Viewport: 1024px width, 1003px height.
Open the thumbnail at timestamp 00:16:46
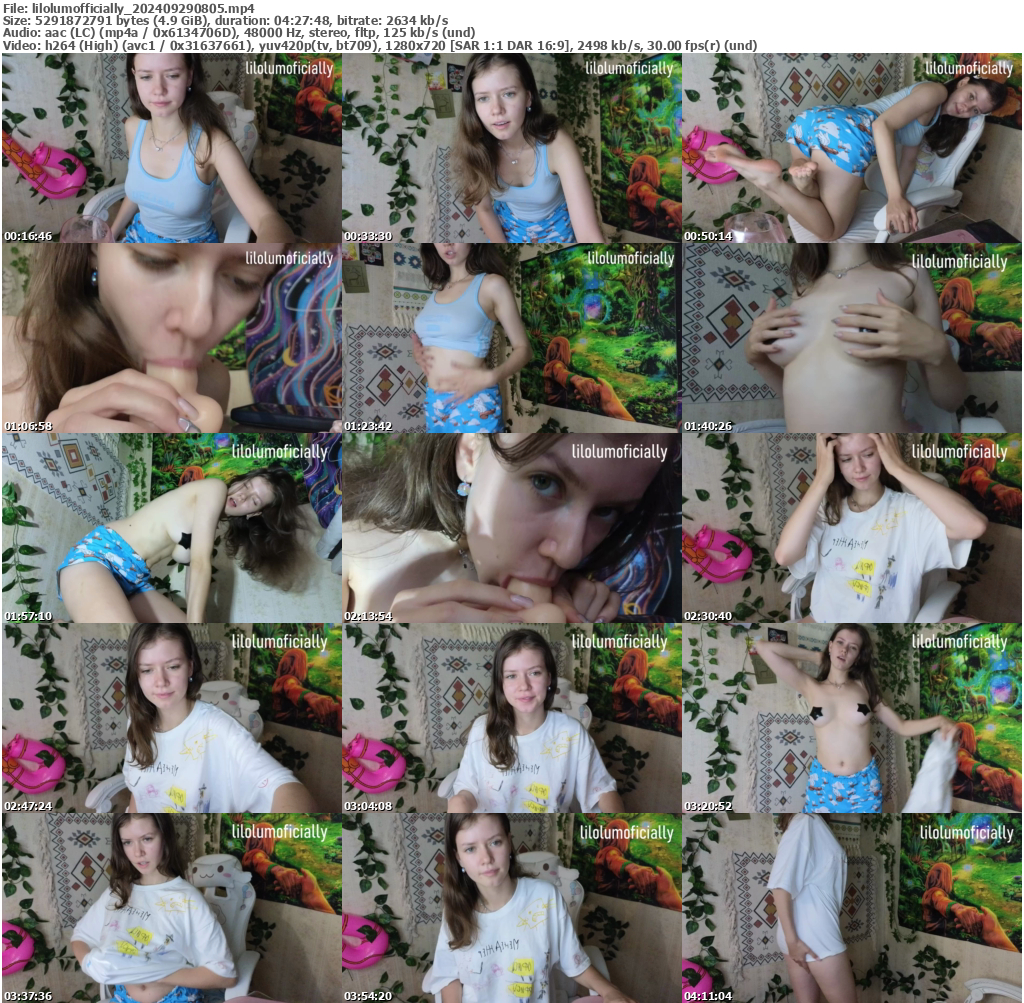coord(170,146)
